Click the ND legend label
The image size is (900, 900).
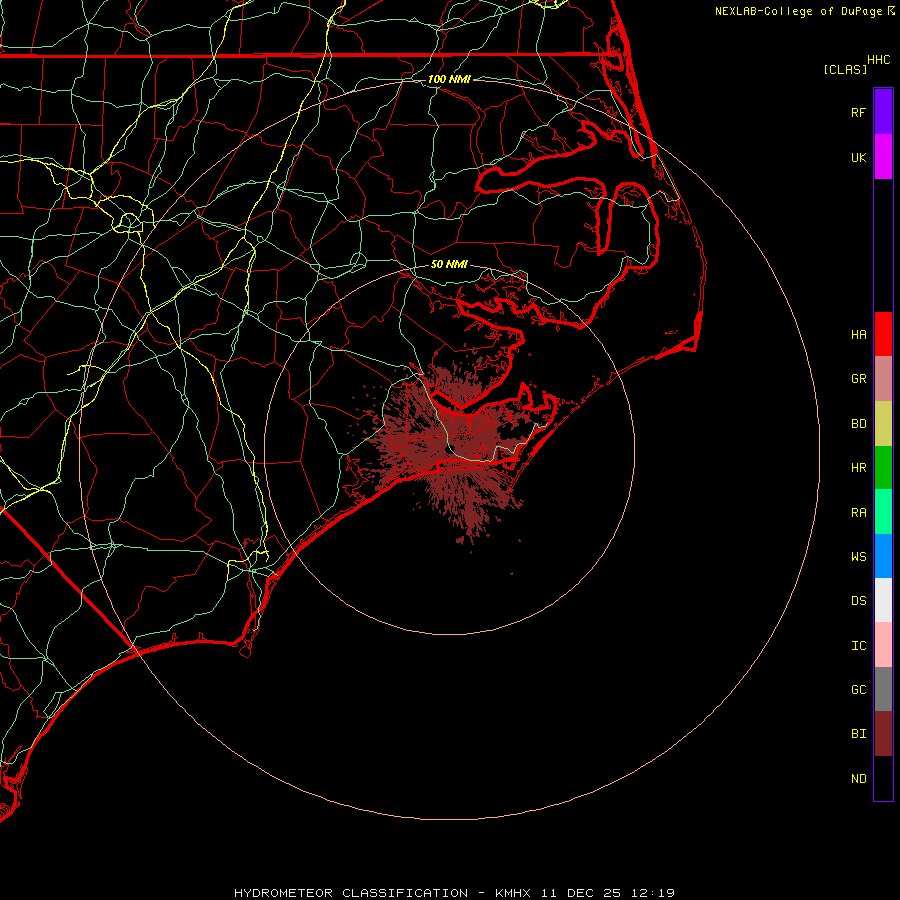(x=859, y=779)
